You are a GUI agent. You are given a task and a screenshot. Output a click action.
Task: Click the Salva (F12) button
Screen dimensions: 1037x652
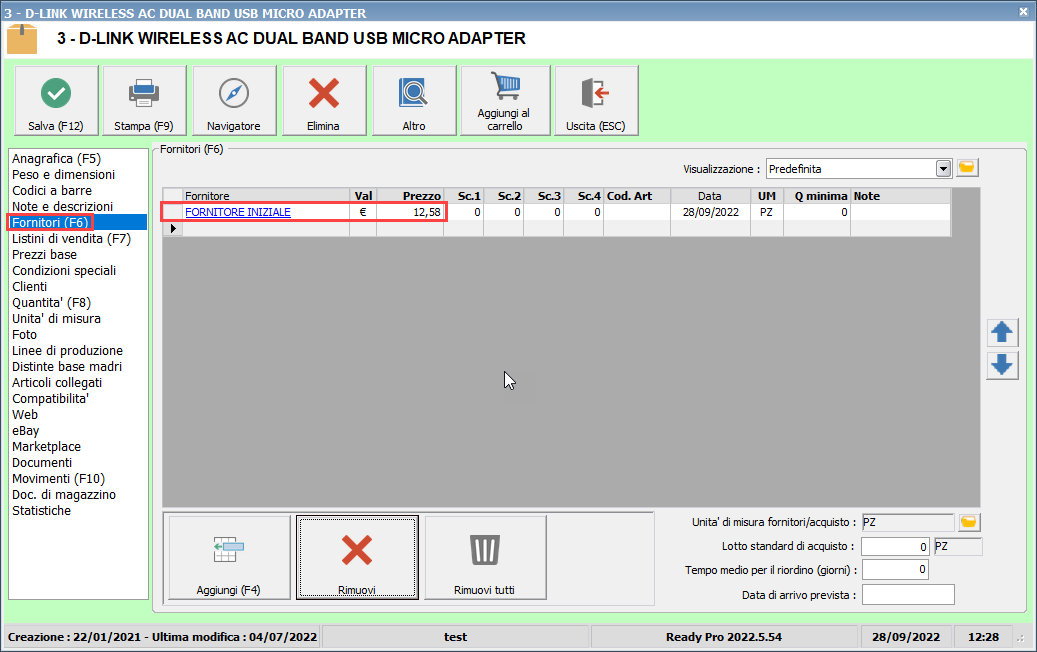point(56,101)
